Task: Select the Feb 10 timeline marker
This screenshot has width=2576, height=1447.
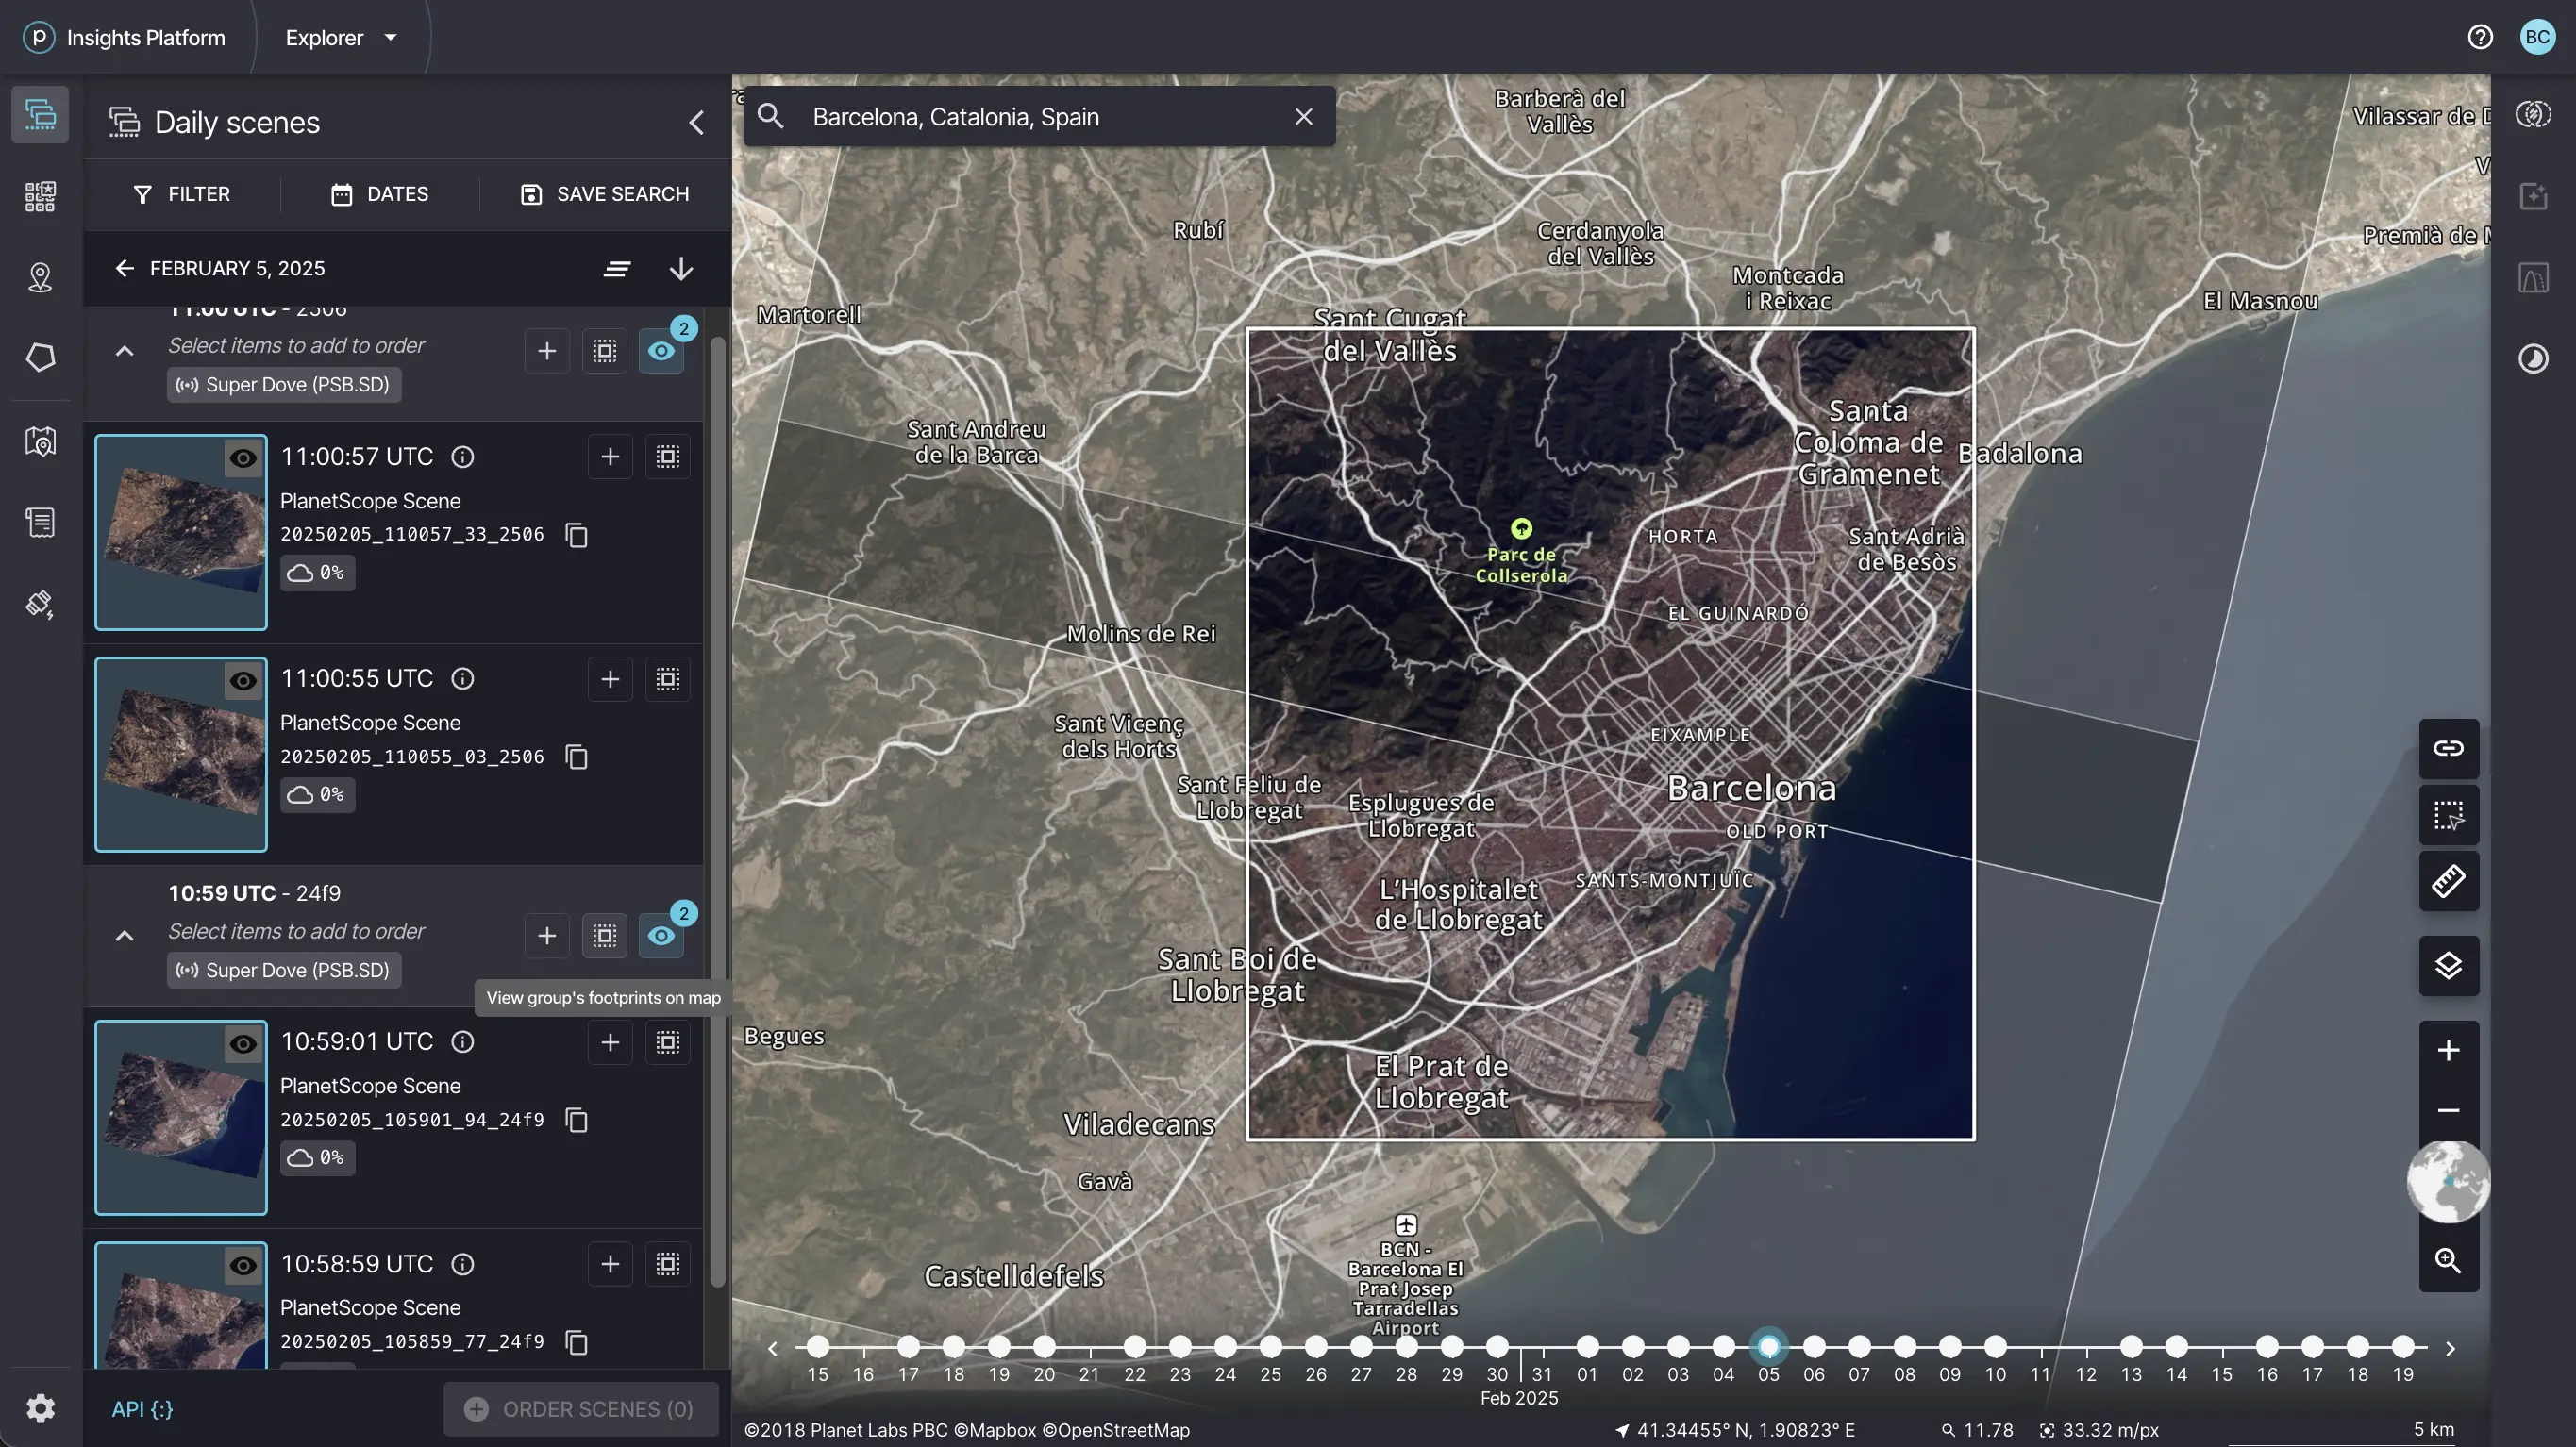Action: click(x=1996, y=1346)
